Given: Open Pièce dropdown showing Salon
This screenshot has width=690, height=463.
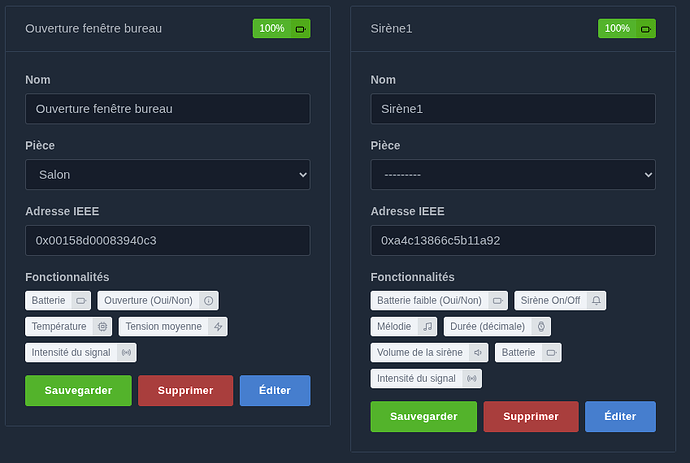Looking at the screenshot, I should point(168,175).
